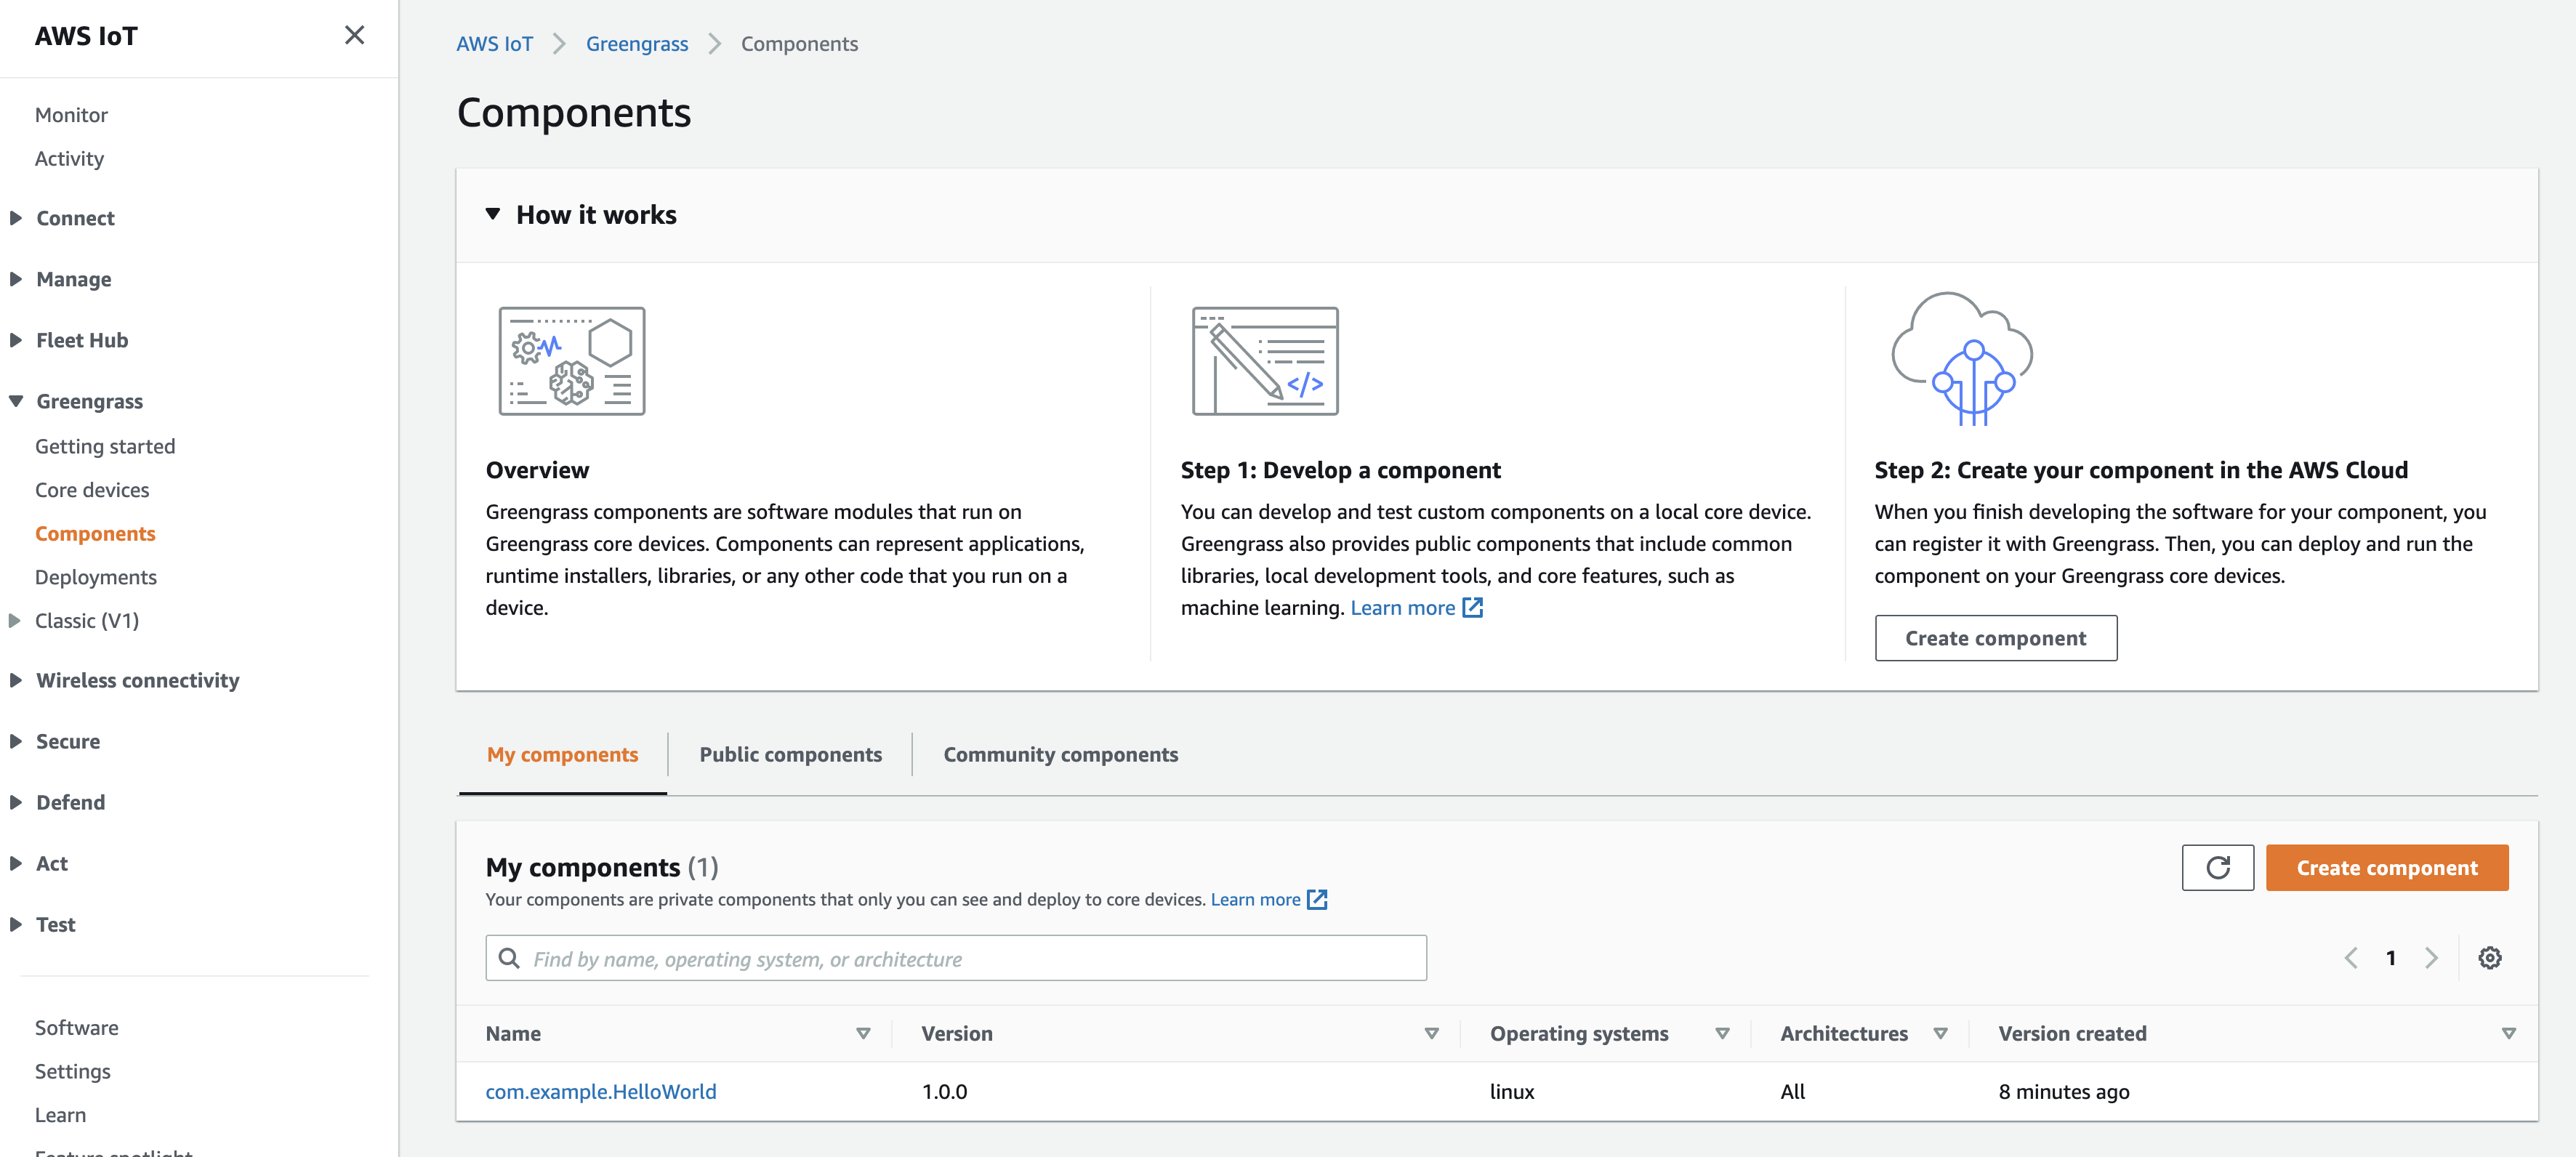2576x1157 pixels.
Task: Open external link icon beside Step 1 Learn more
Action: point(1472,607)
